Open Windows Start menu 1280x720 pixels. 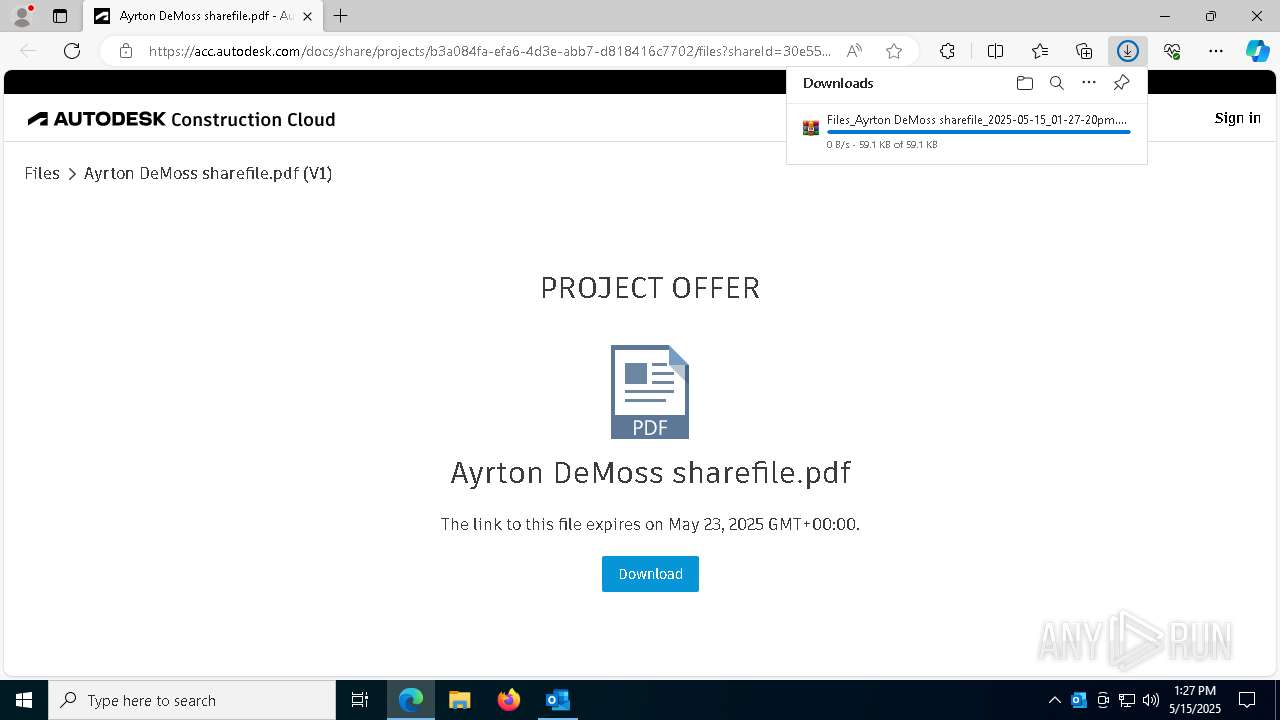(24, 700)
